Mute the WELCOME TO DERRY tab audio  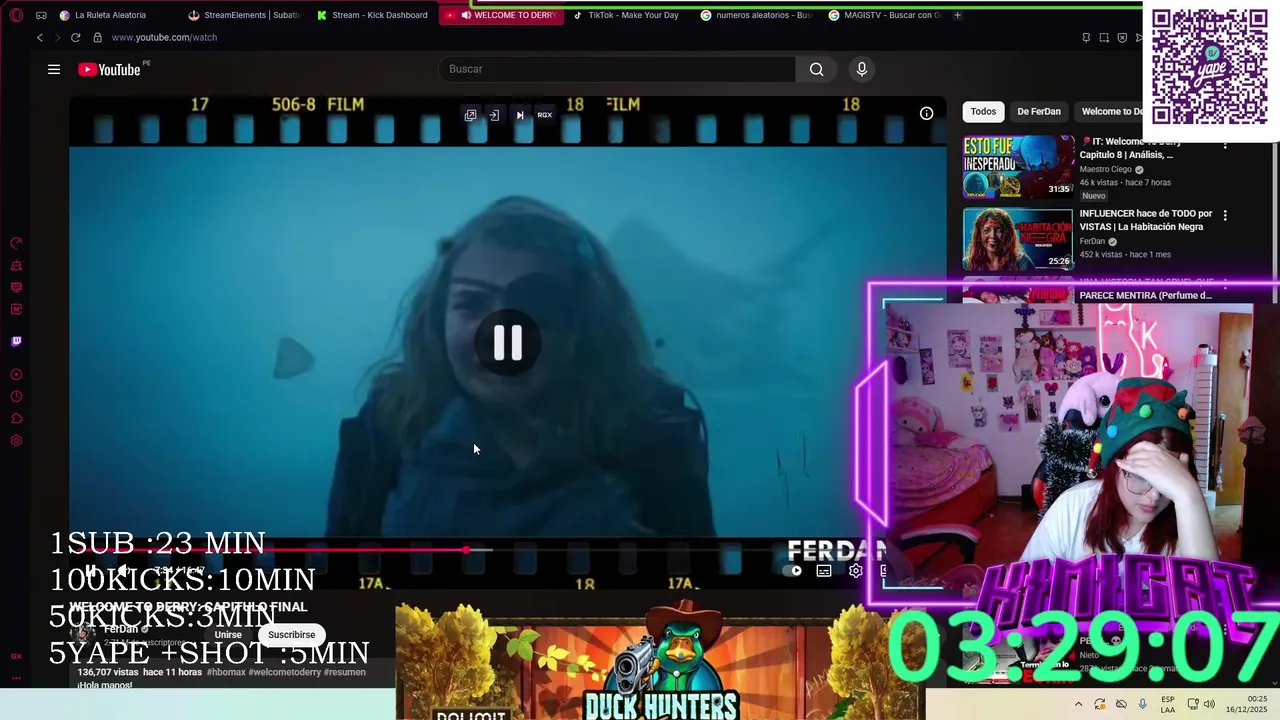(466, 15)
